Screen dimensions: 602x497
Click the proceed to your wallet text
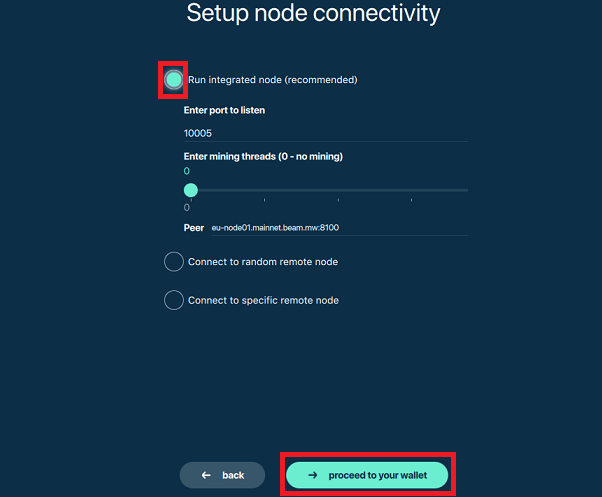[378, 475]
